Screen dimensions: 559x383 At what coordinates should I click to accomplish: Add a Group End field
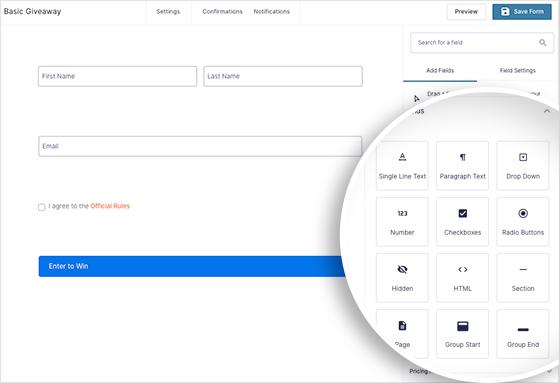click(523, 334)
